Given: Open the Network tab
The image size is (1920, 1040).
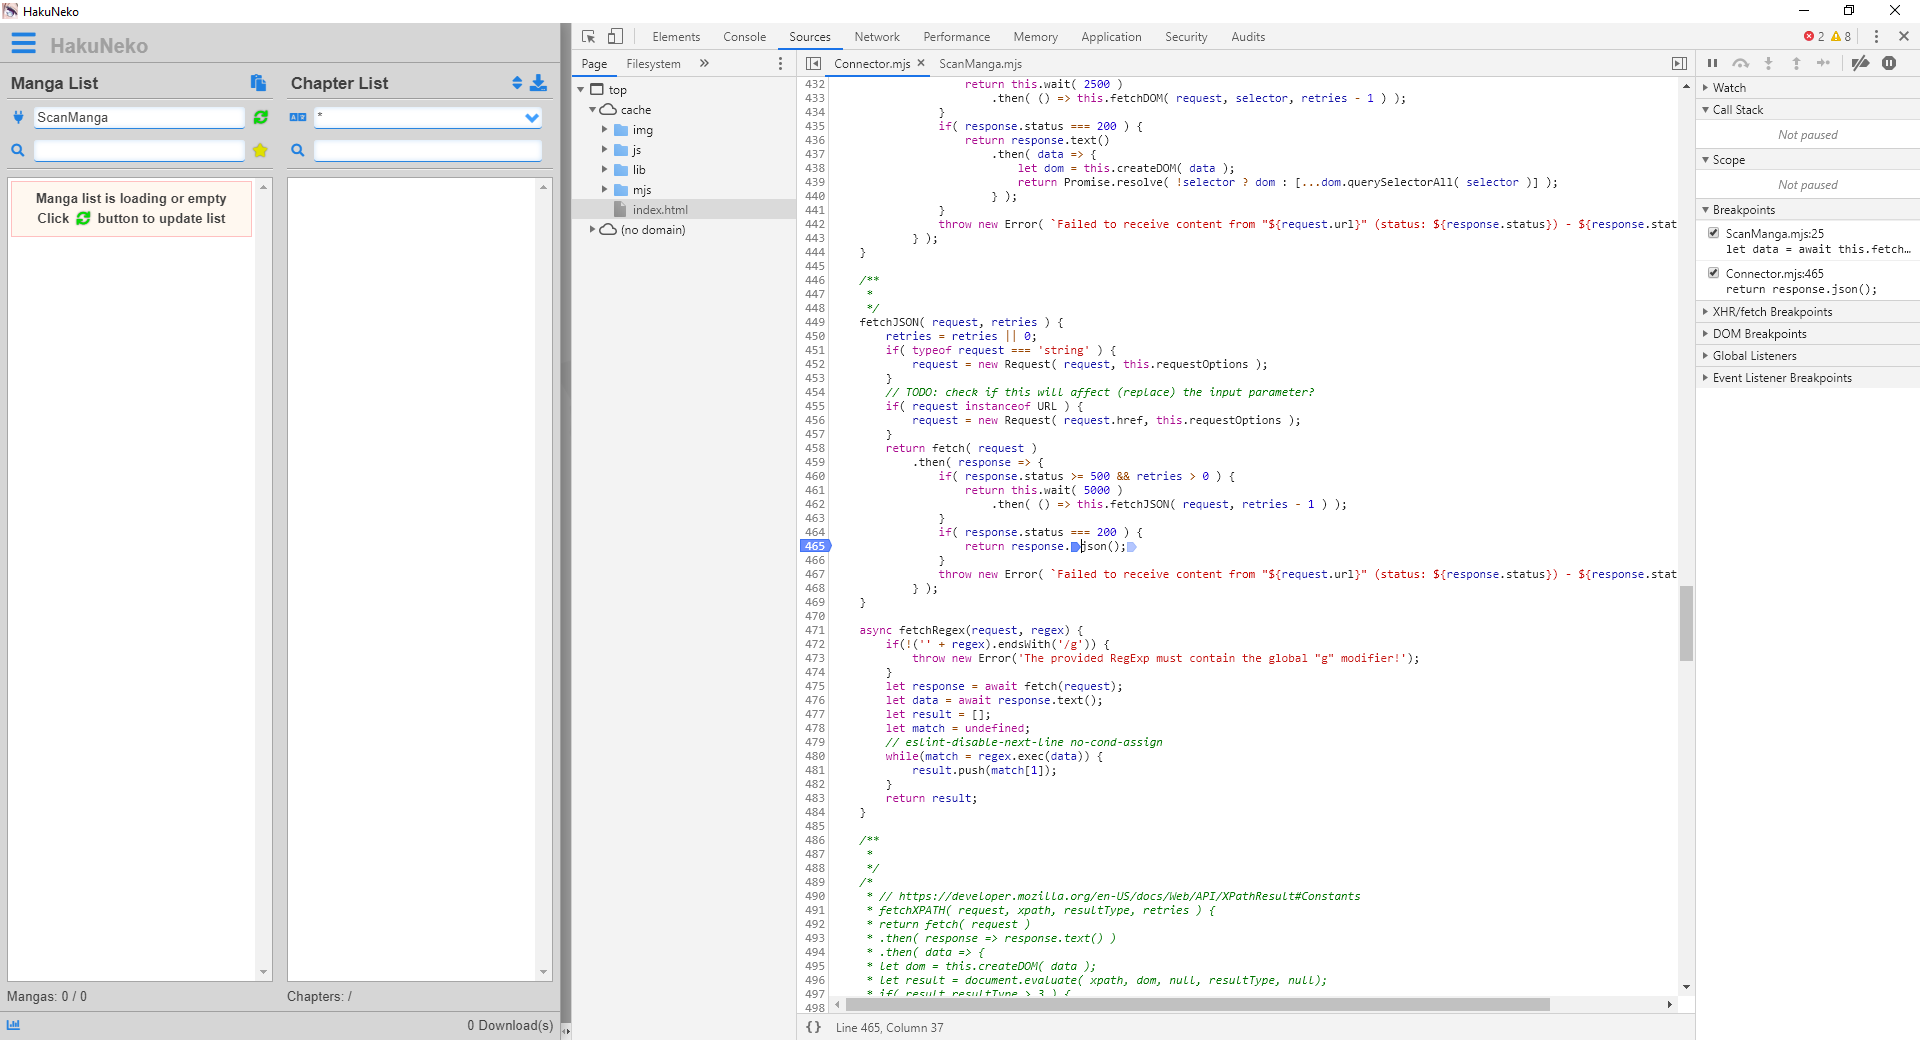Looking at the screenshot, I should click(x=877, y=37).
